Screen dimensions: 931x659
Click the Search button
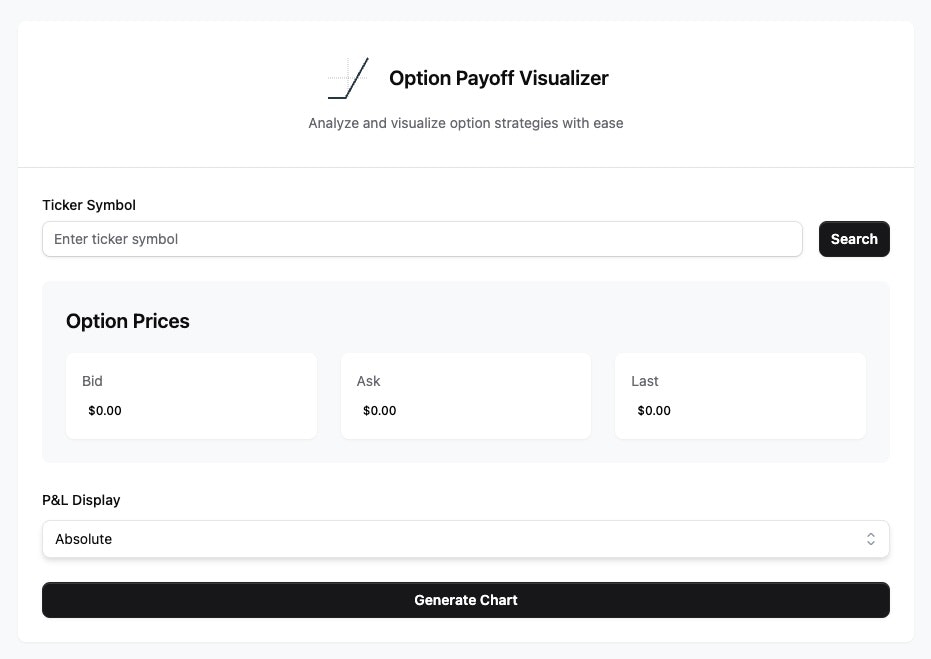(854, 239)
